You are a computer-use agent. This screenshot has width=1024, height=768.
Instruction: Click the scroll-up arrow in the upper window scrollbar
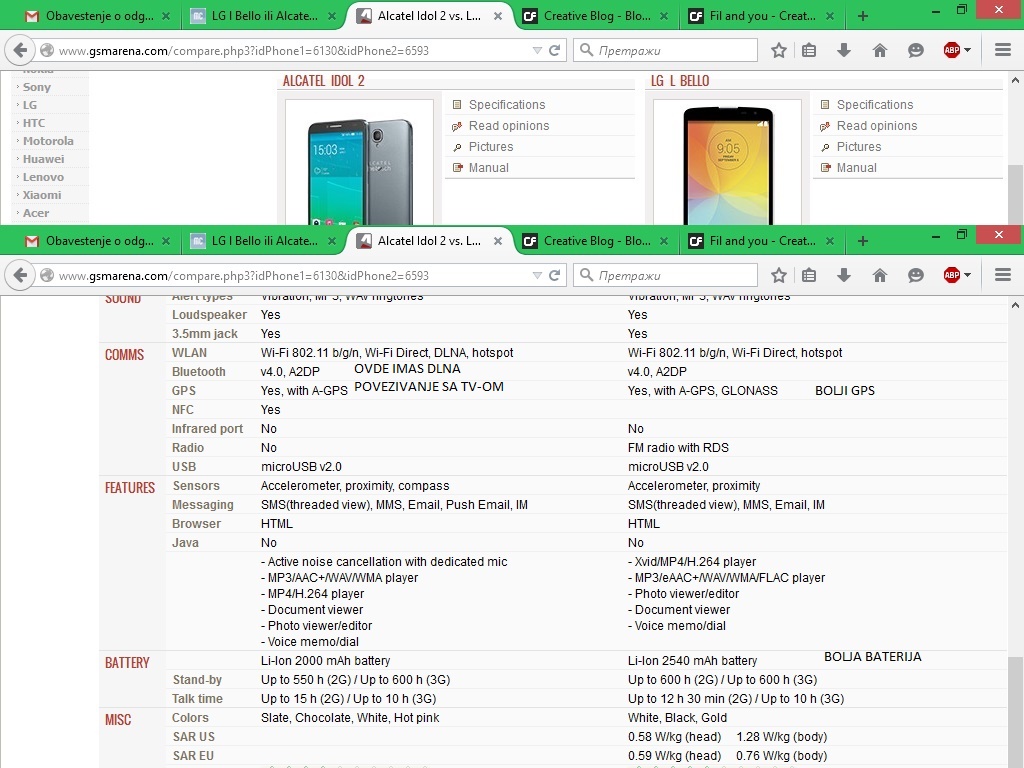[x=1015, y=80]
